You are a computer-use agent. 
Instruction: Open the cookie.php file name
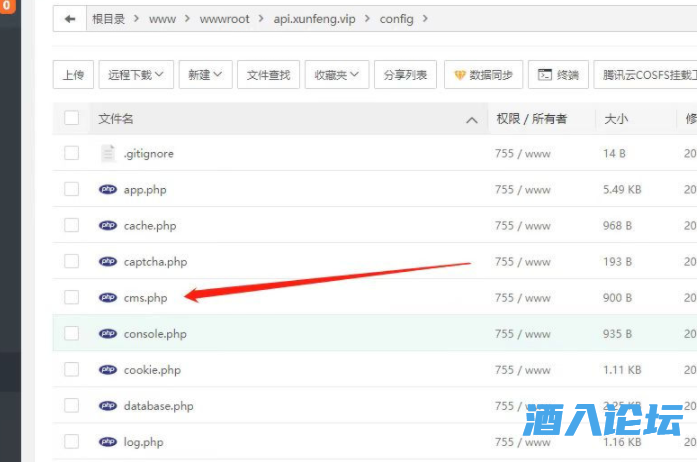click(x=152, y=370)
